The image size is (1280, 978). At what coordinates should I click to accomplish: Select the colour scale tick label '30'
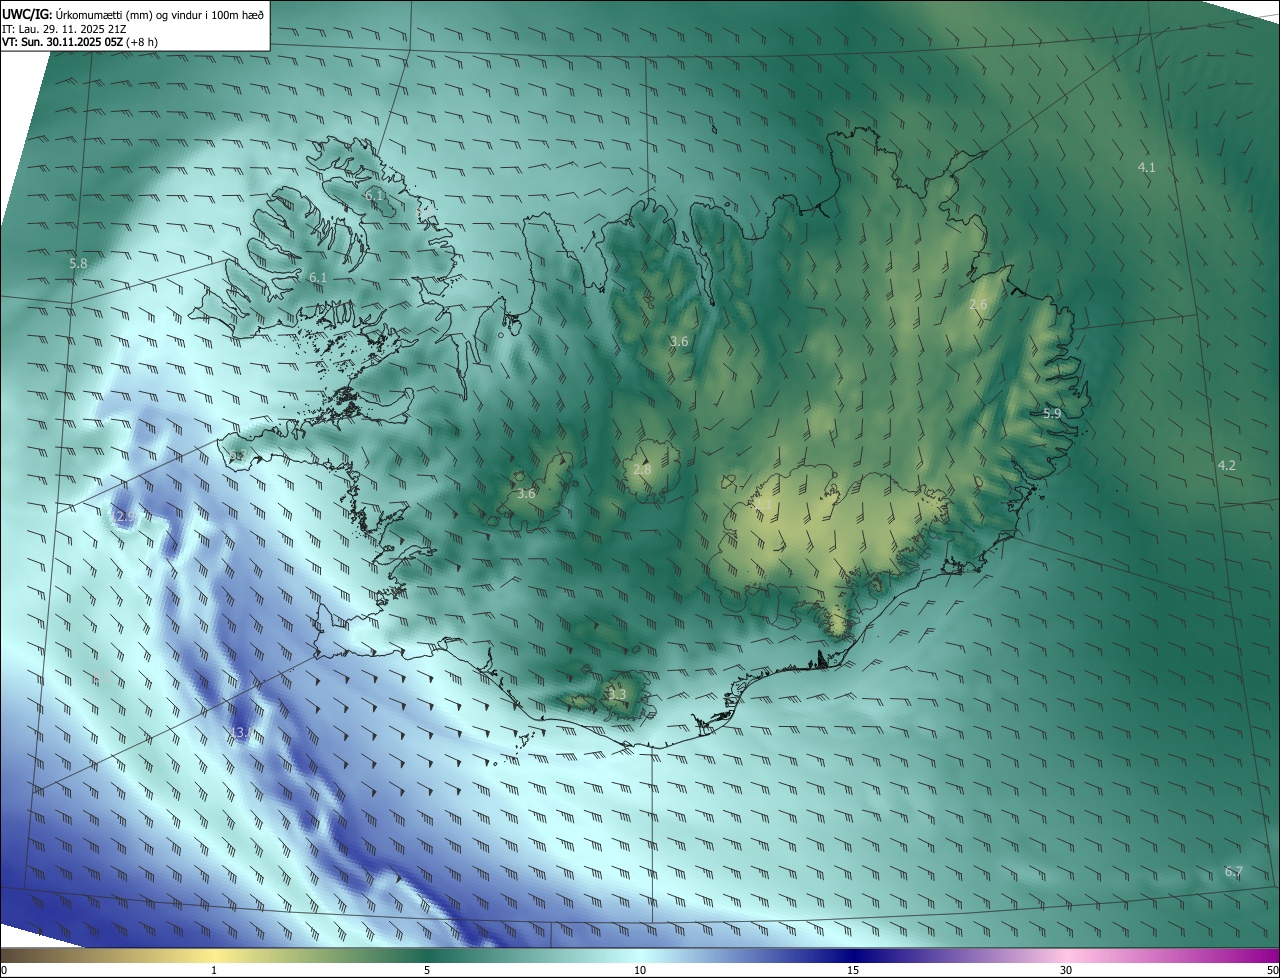point(1066,970)
